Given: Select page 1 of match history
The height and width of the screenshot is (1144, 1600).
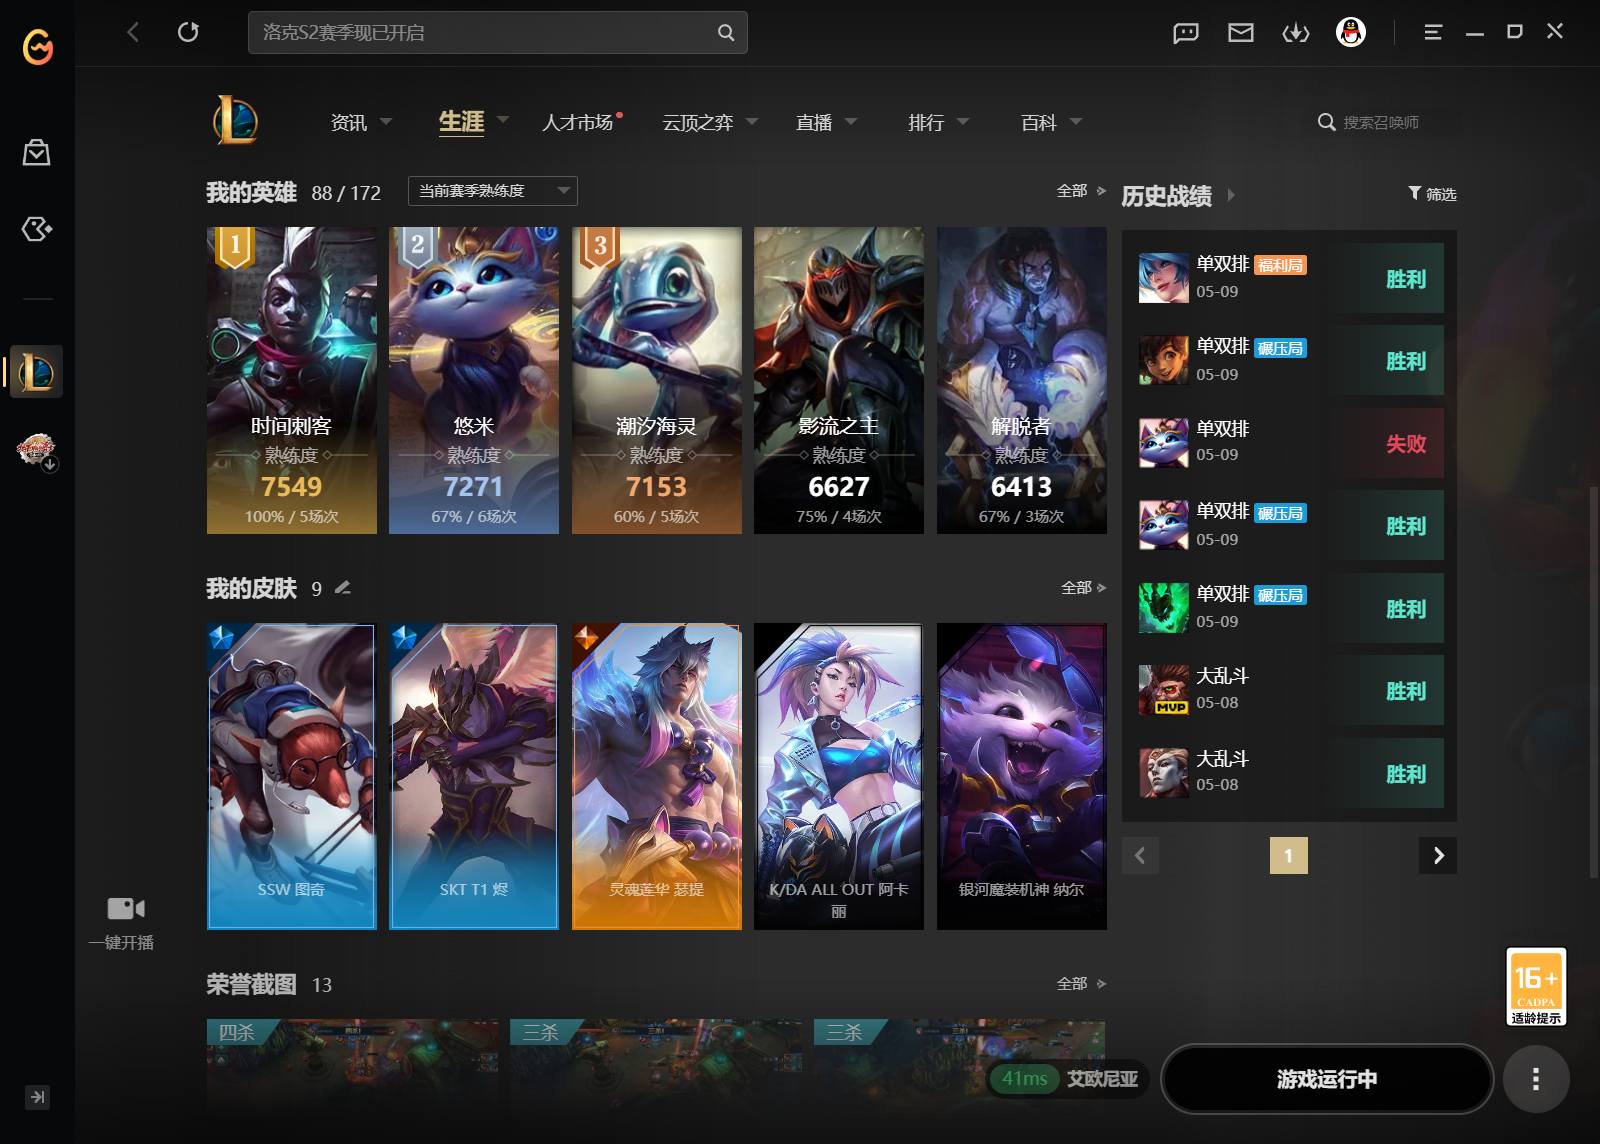Looking at the screenshot, I should pos(1289,855).
